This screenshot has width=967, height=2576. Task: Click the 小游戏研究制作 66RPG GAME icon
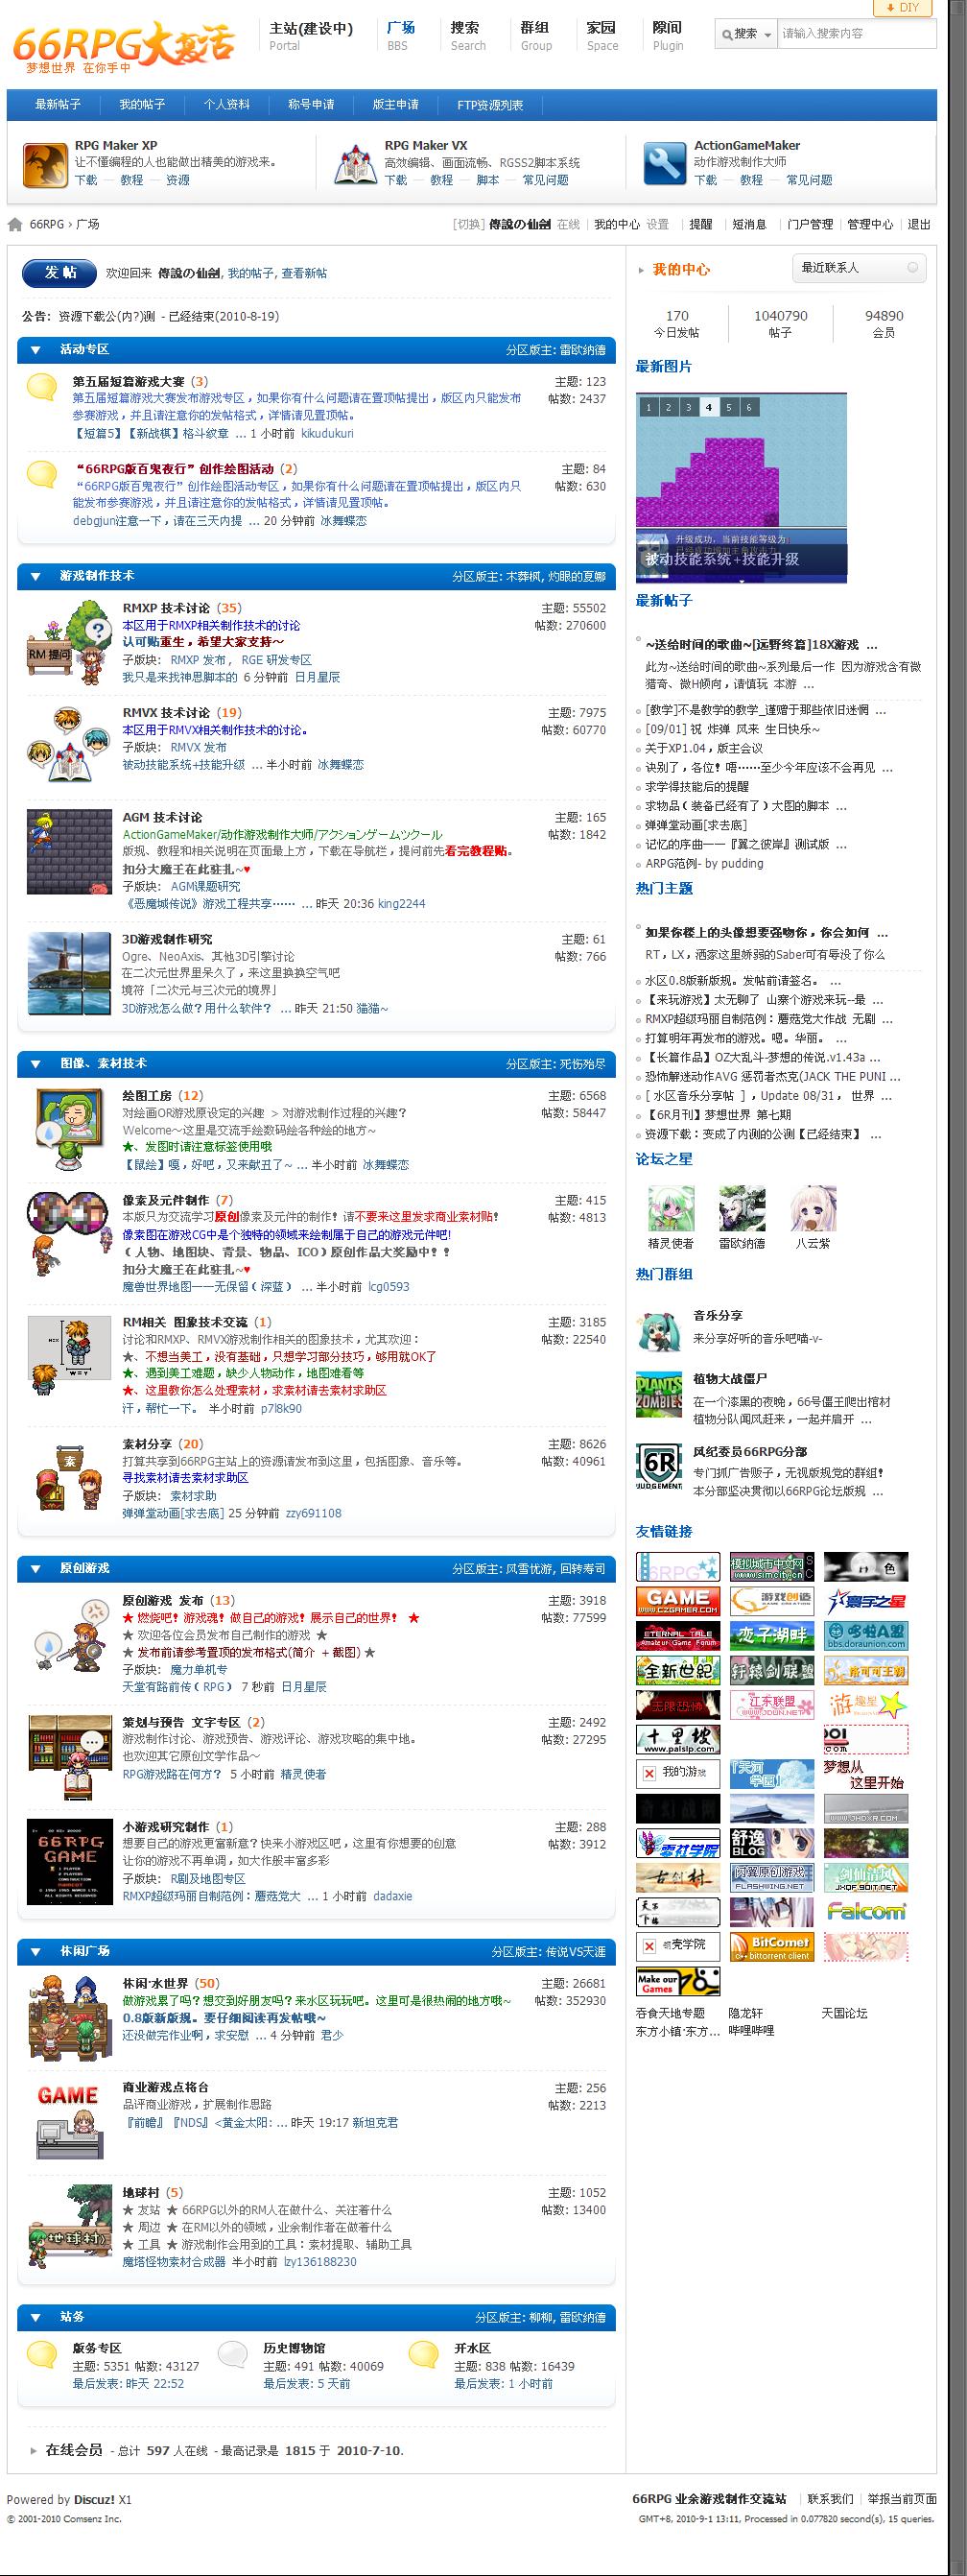click(68, 1861)
